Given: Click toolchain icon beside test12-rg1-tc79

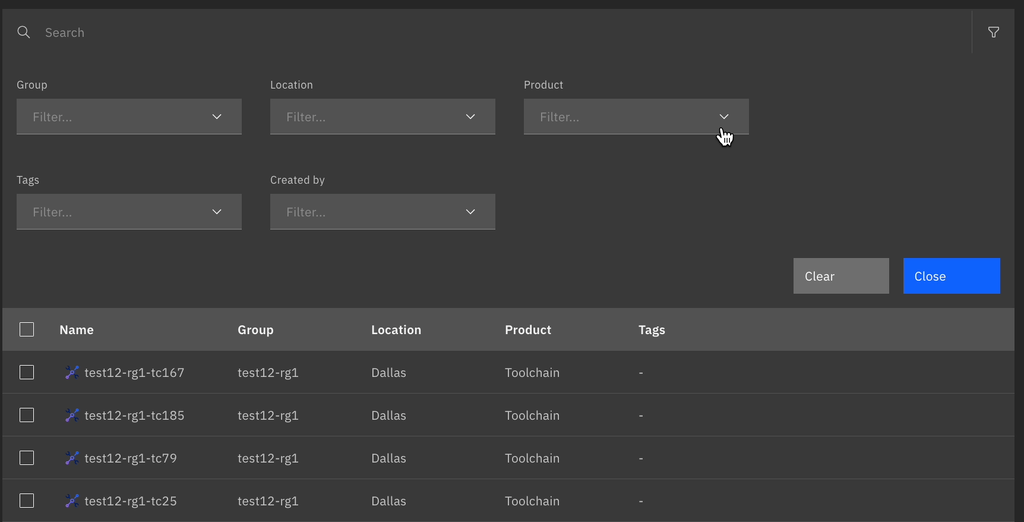Looking at the screenshot, I should coord(72,459).
